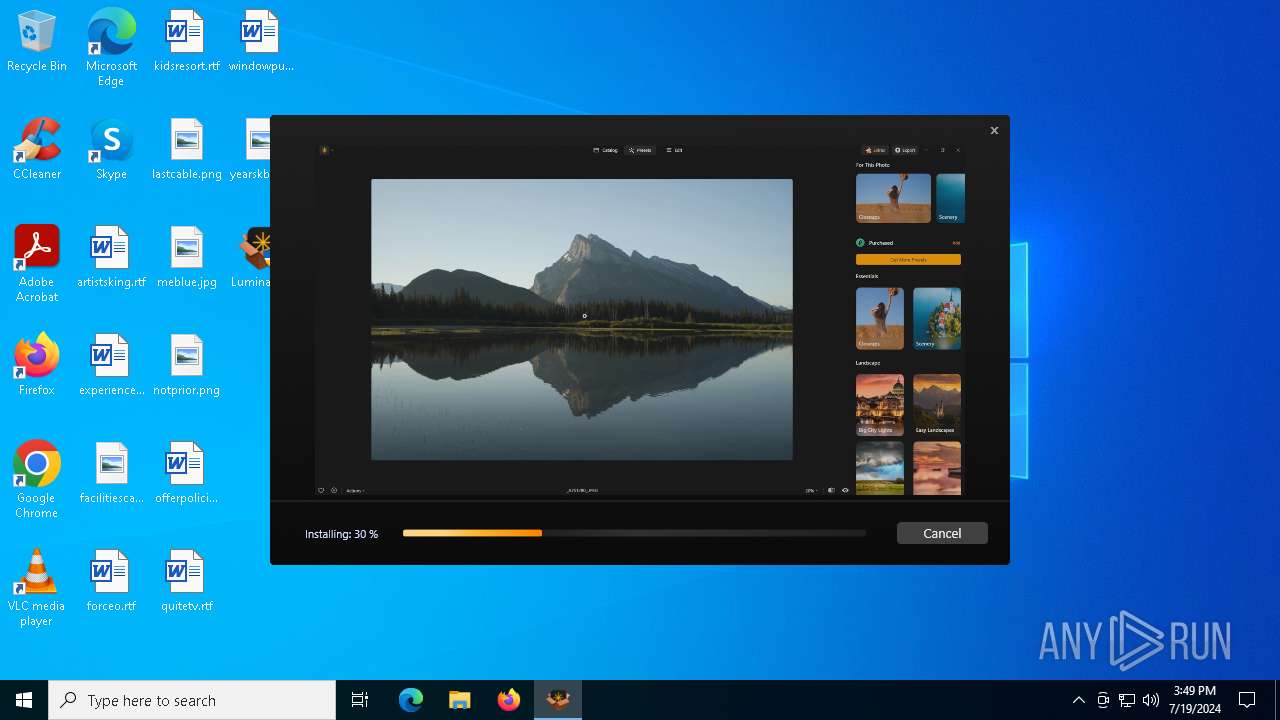Open the Recycle Bin desktop icon
This screenshot has width=1280, height=720.
click(x=37, y=41)
